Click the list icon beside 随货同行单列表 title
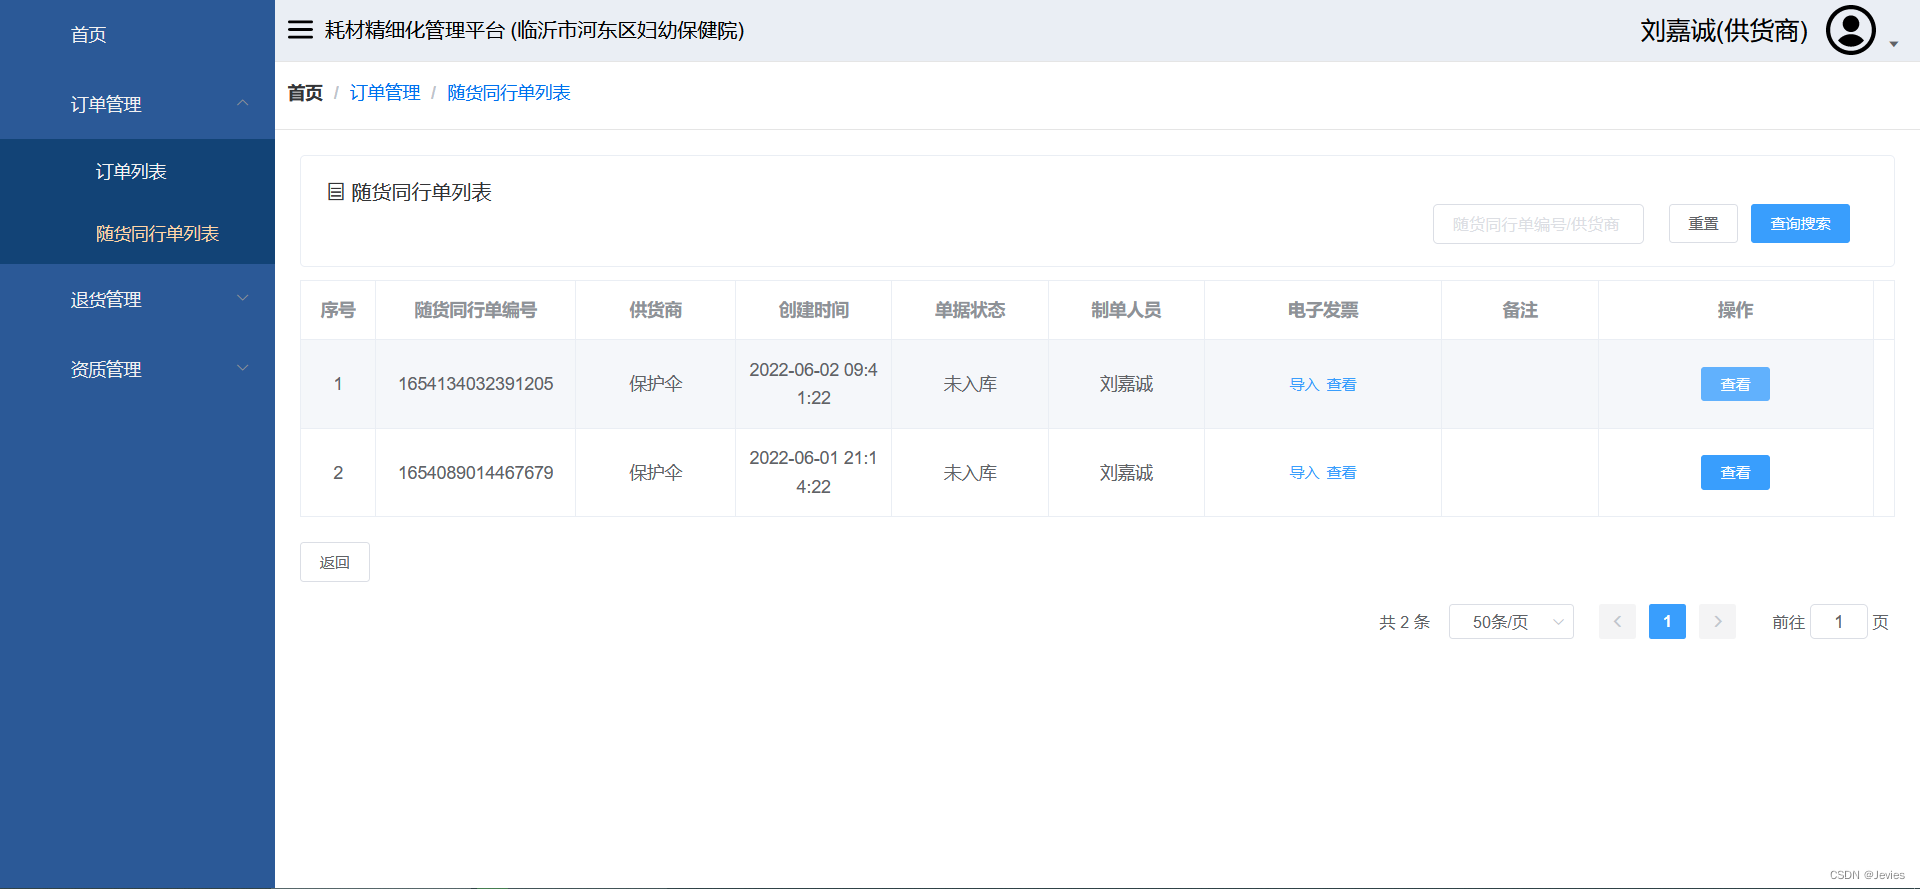This screenshot has height=889, width=1920. tap(336, 191)
